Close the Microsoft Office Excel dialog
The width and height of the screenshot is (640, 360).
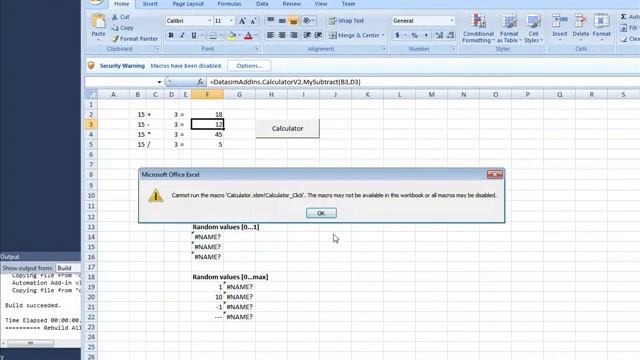pyautogui.click(x=495, y=175)
